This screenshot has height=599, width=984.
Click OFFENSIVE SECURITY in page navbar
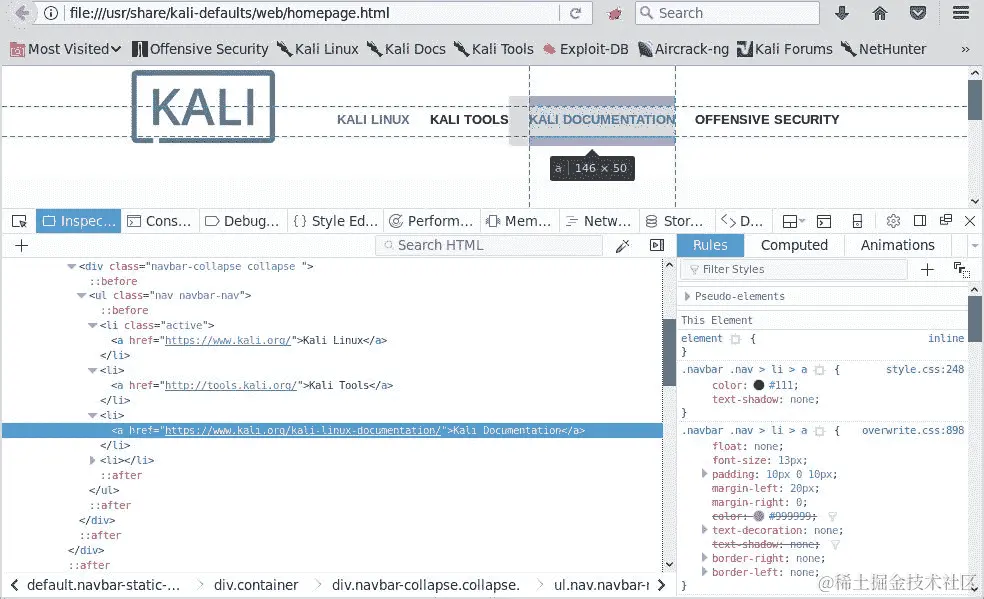[x=767, y=119]
